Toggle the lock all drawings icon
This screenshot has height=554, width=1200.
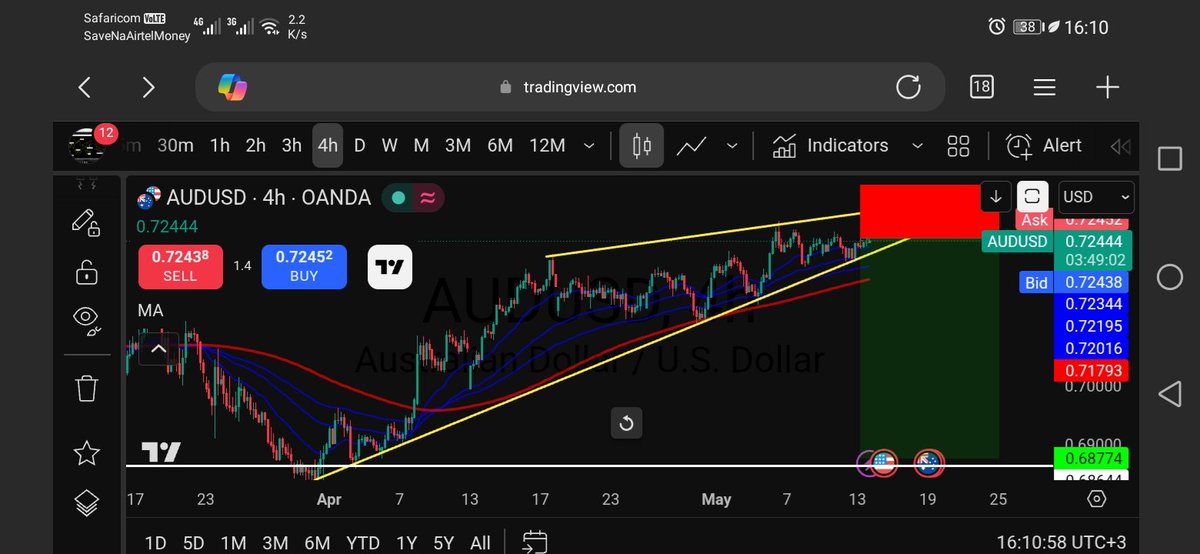click(x=87, y=271)
